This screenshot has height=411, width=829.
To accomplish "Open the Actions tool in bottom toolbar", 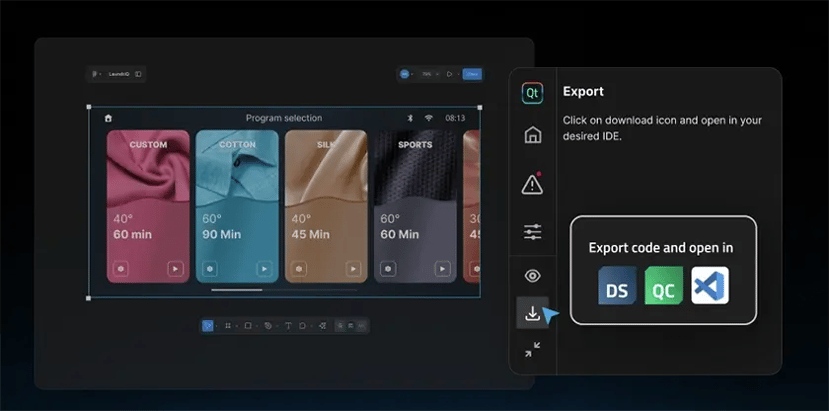I will (323, 326).
